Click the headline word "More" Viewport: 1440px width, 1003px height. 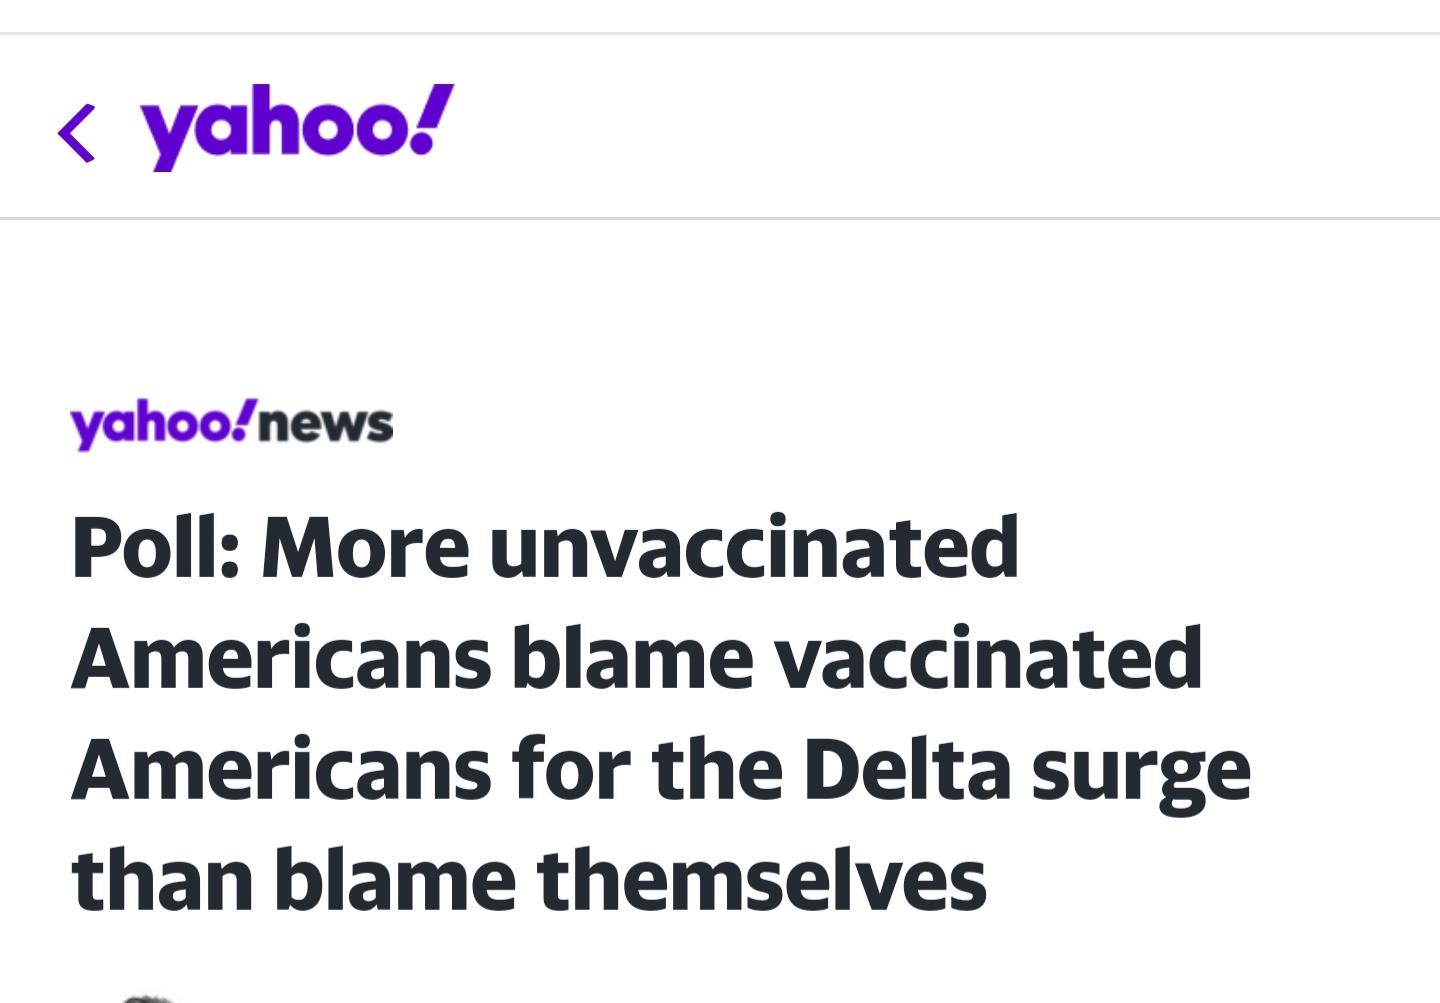point(365,548)
